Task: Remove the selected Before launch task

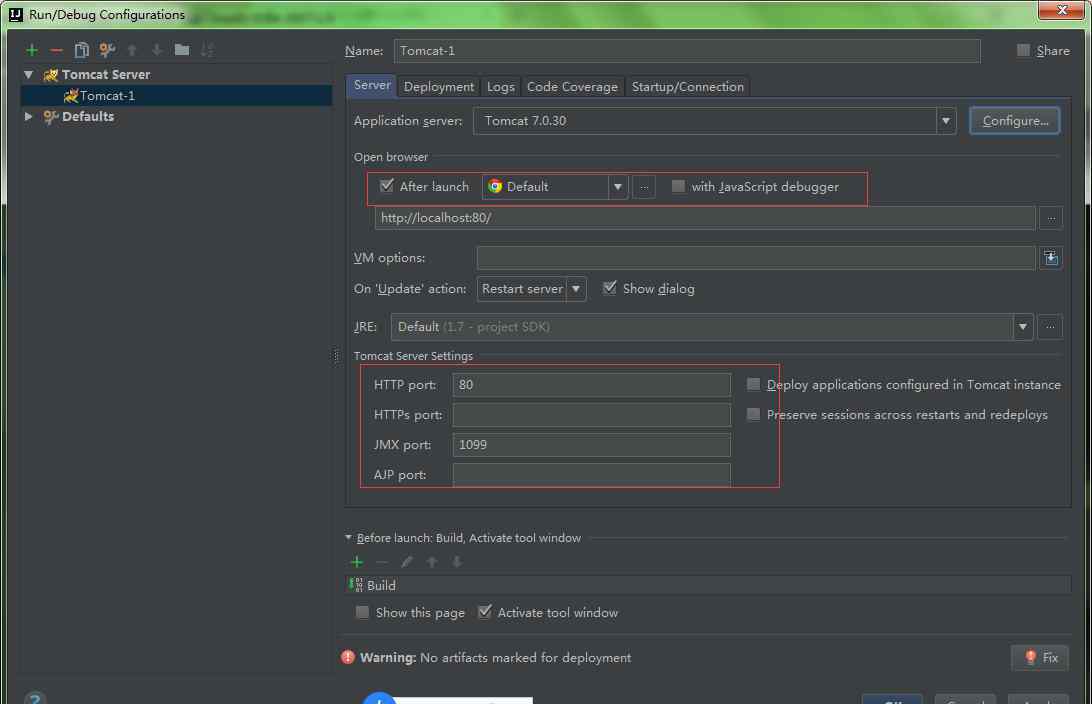Action: point(382,562)
